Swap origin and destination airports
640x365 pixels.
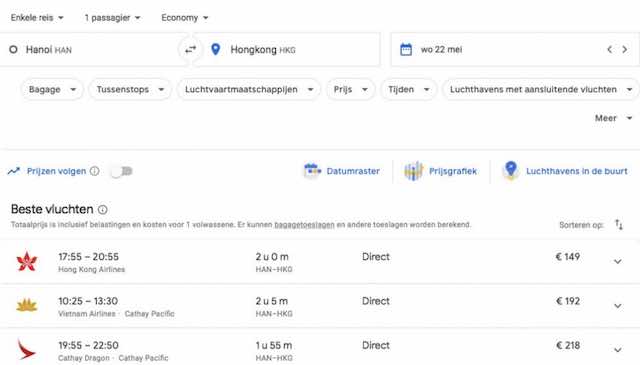point(190,50)
